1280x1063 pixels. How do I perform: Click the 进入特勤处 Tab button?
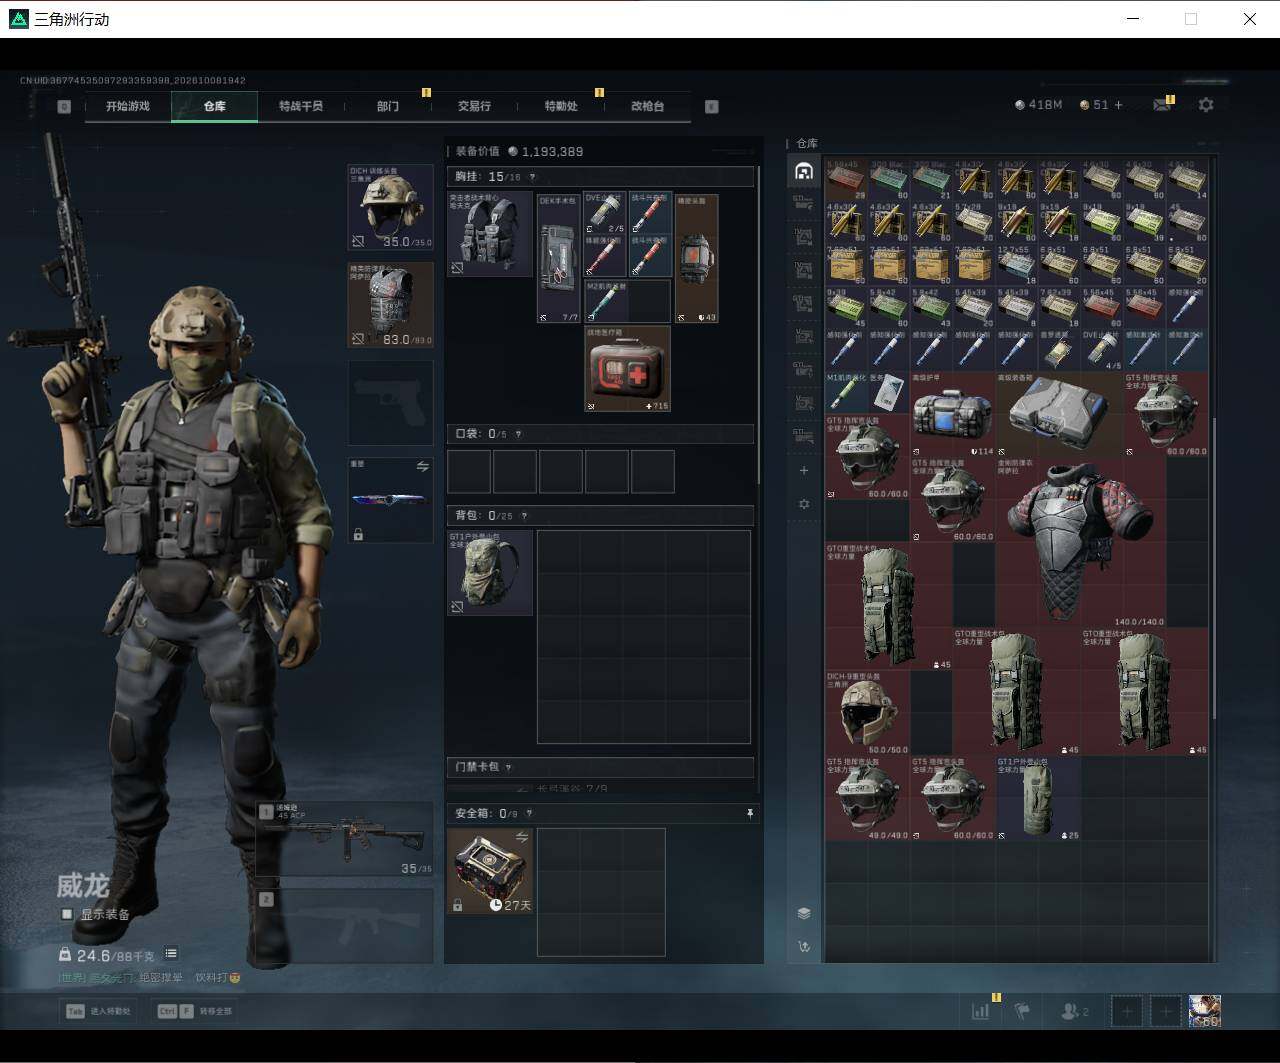pyautogui.click(x=99, y=1011)
